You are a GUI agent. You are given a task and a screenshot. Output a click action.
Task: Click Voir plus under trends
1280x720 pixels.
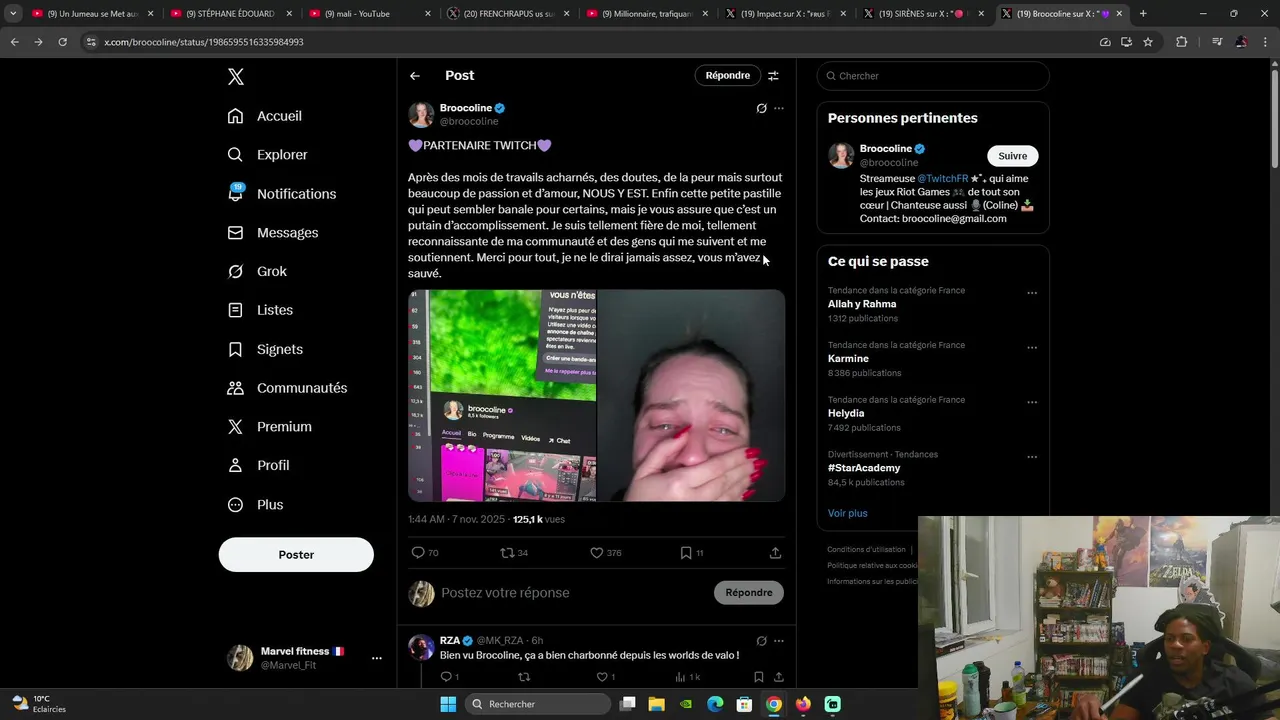click(x=847, y=513)
